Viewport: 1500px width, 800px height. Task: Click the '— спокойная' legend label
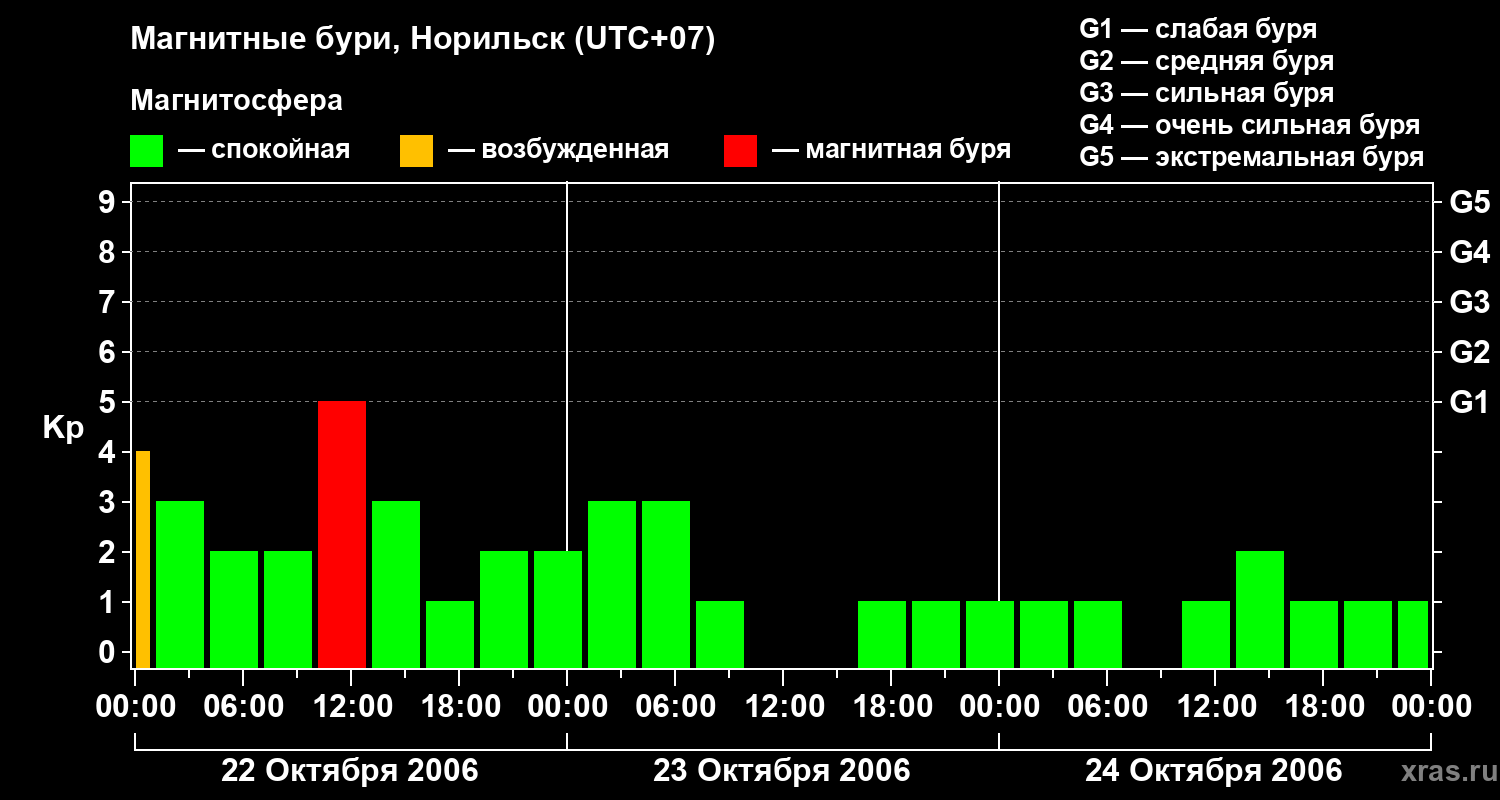pos(264,150)
